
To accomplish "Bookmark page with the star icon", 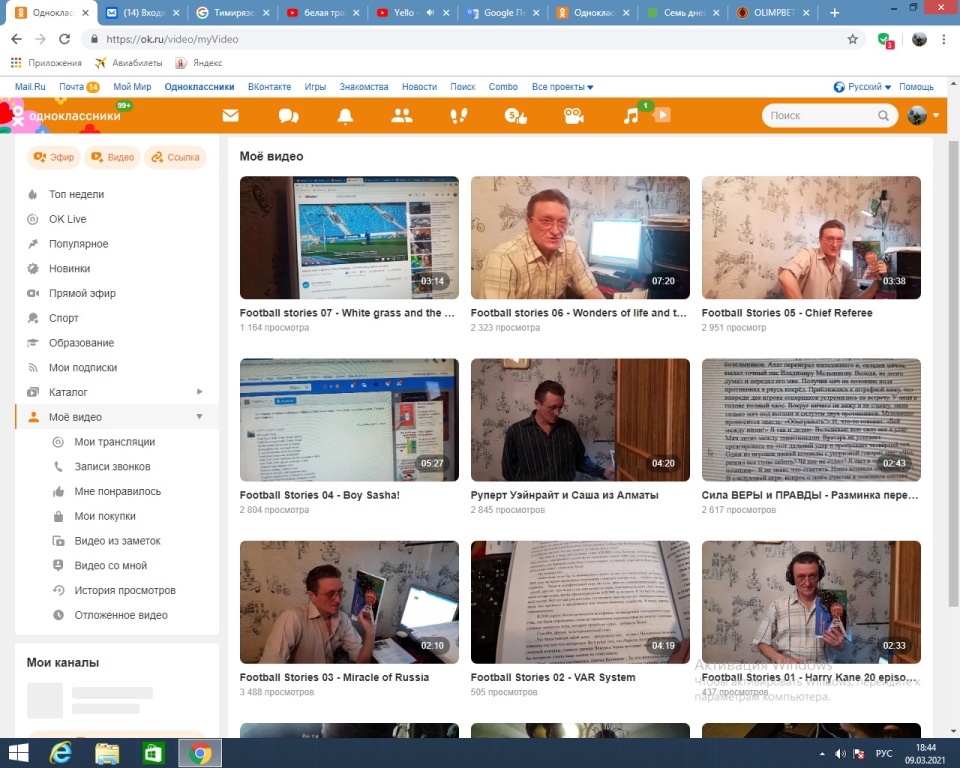I will (852, 39).
